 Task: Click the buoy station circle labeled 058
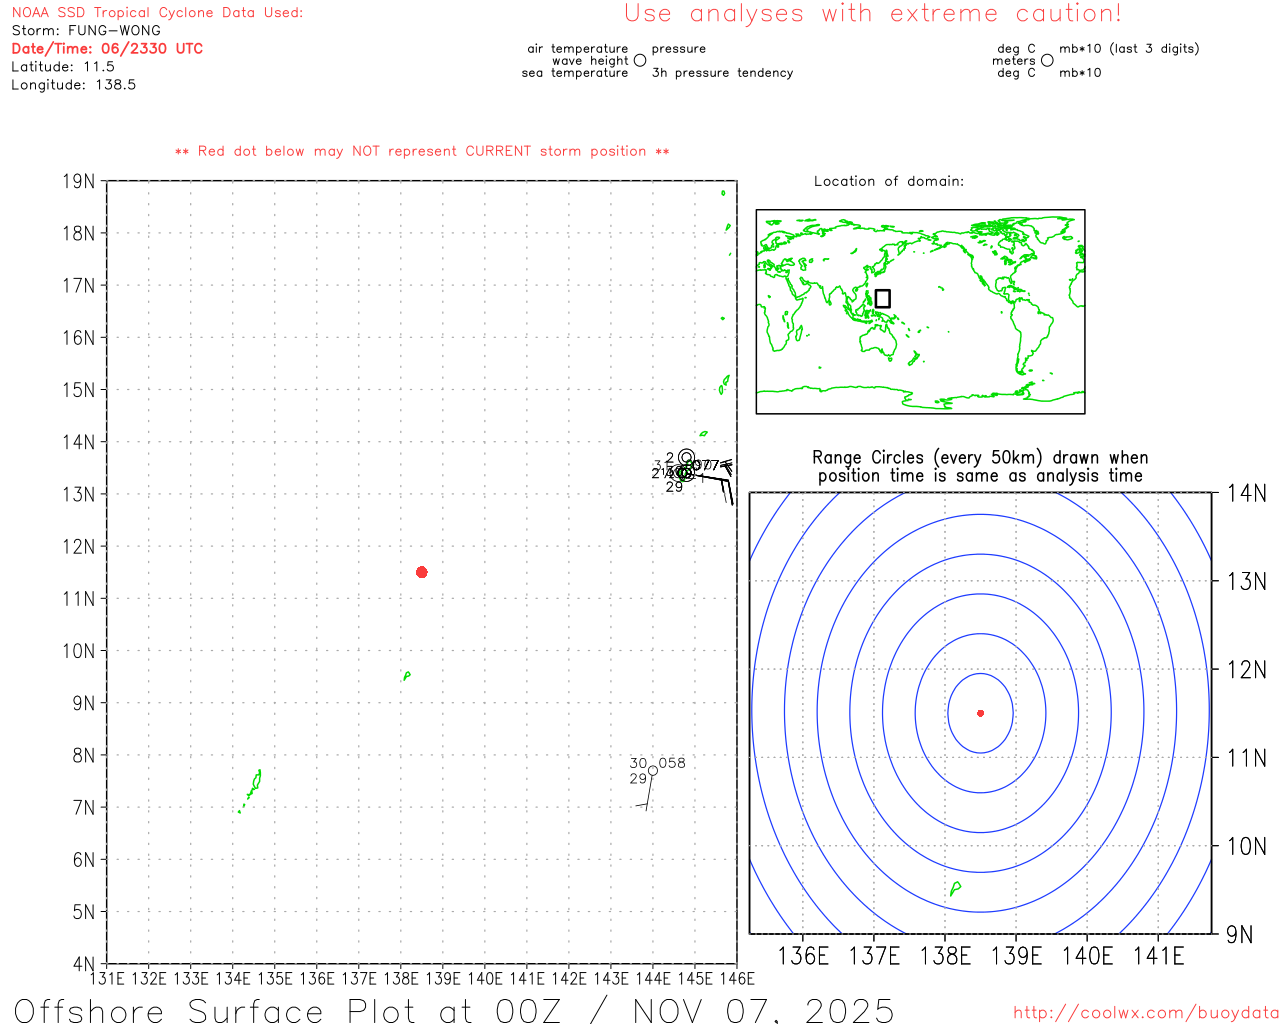tap(653, 770)
